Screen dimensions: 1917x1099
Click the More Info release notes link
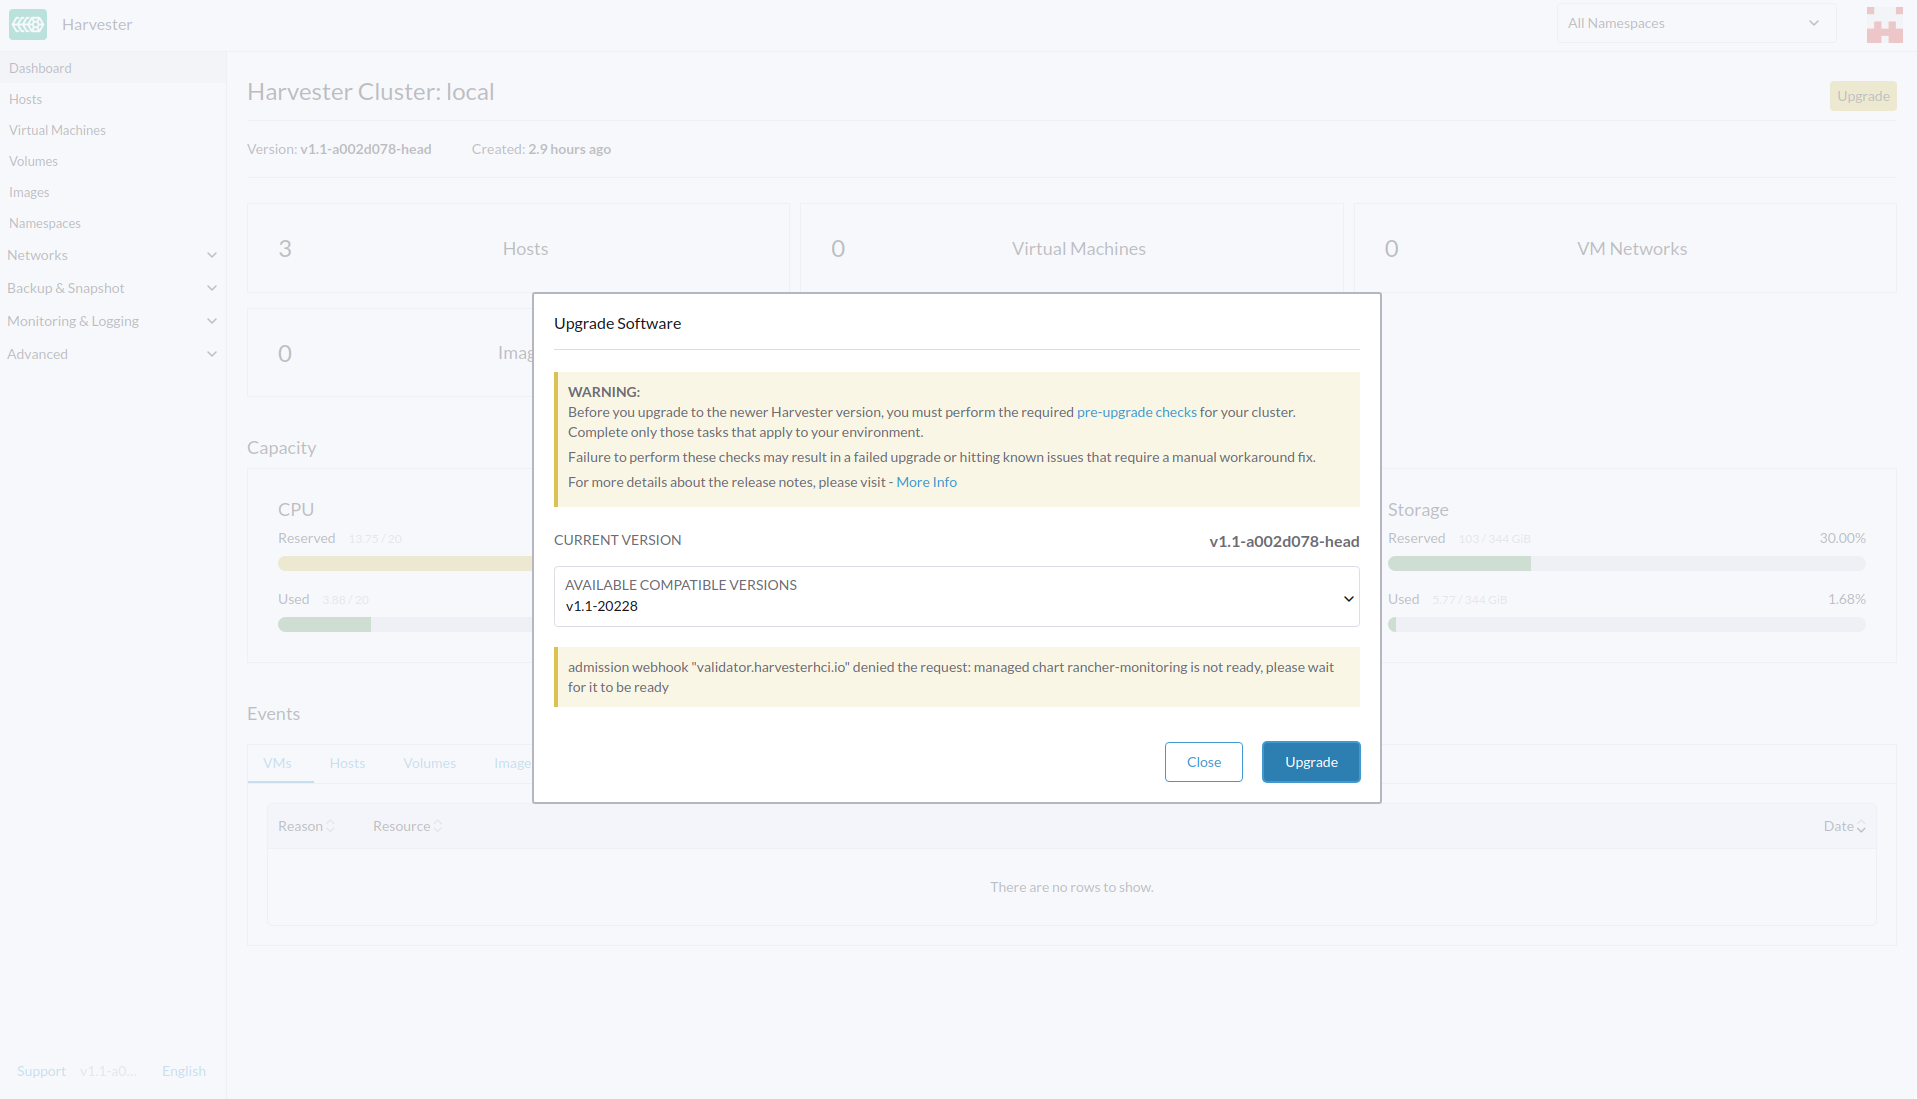point(926,482)
